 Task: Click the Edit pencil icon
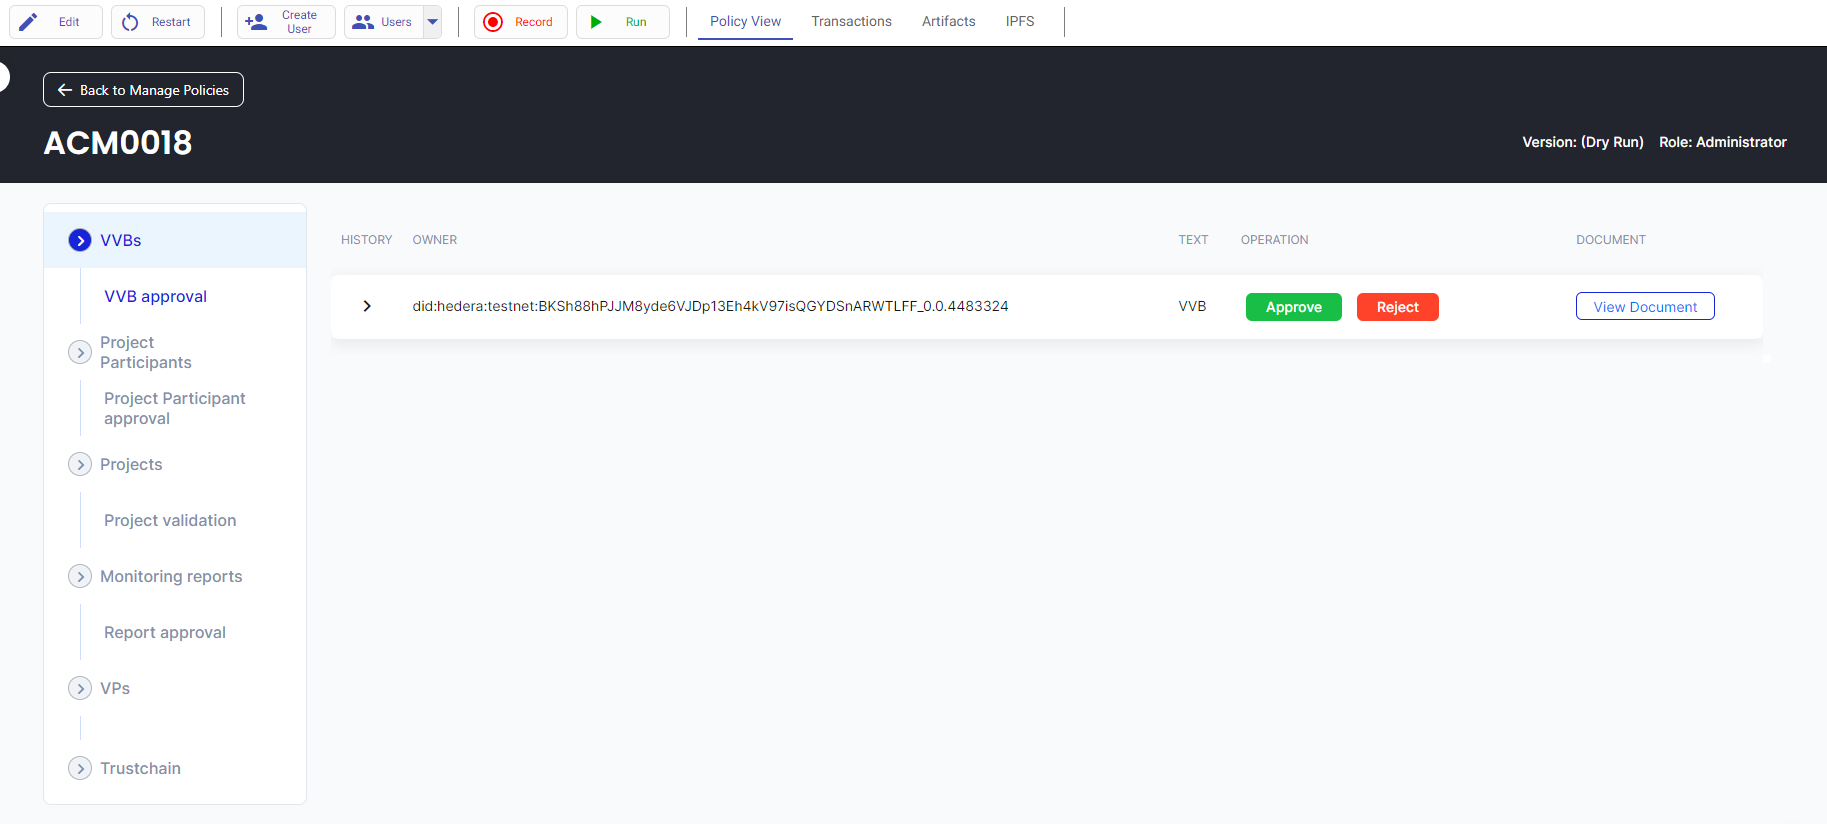(x=29, y=22)
